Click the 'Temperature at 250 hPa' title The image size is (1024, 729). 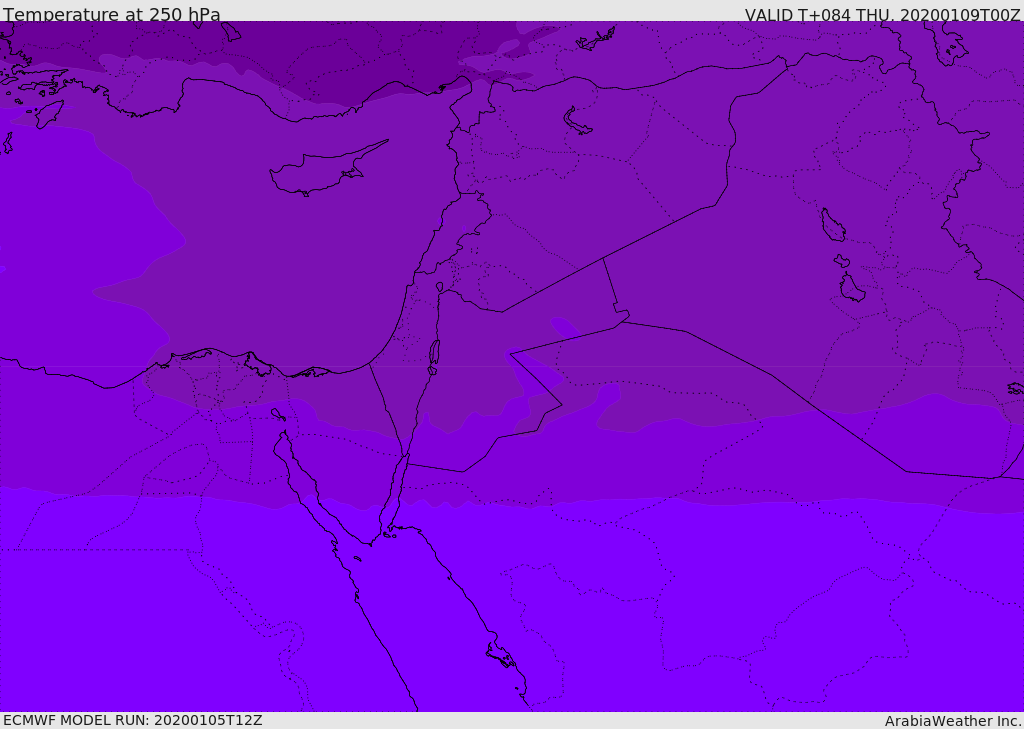coord(112,14)
